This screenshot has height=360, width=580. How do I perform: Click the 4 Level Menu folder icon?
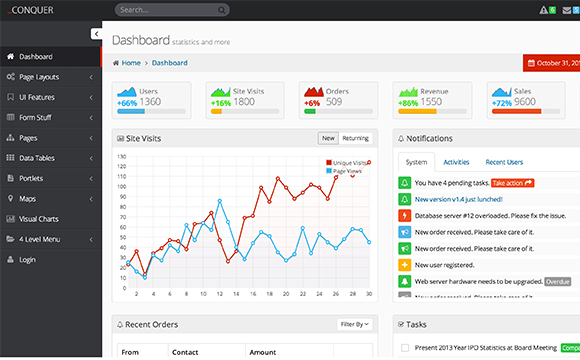[x=10, y=239]
